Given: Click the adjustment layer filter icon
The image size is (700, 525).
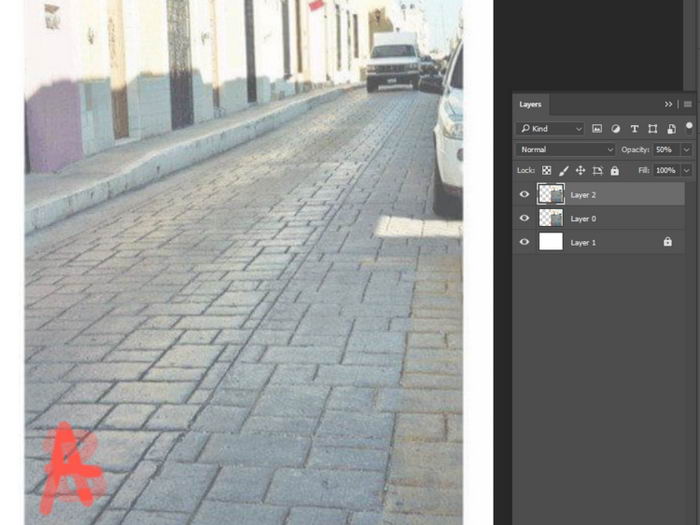Looking at the screenshot, I should (x=615, y=129).
